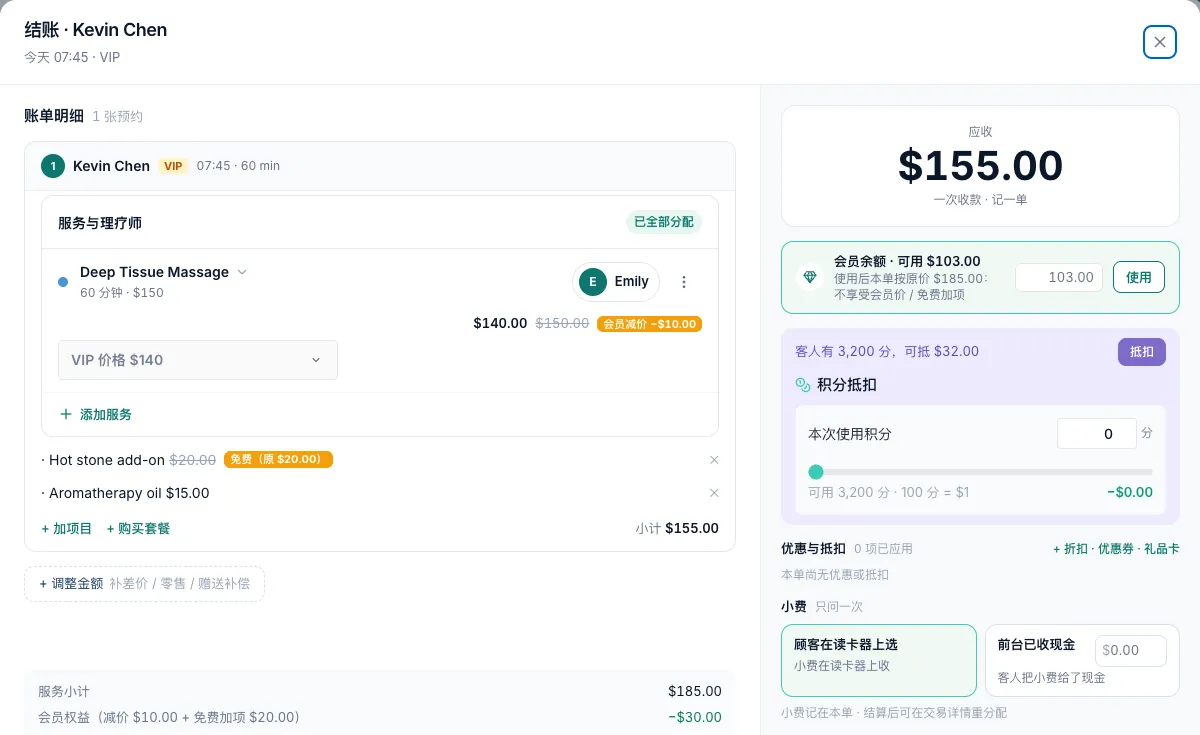The width and height of the screenshot is (1200, 735).
Task: Click the 免费（原 $20.00）badge
Action: pos(278,459)
